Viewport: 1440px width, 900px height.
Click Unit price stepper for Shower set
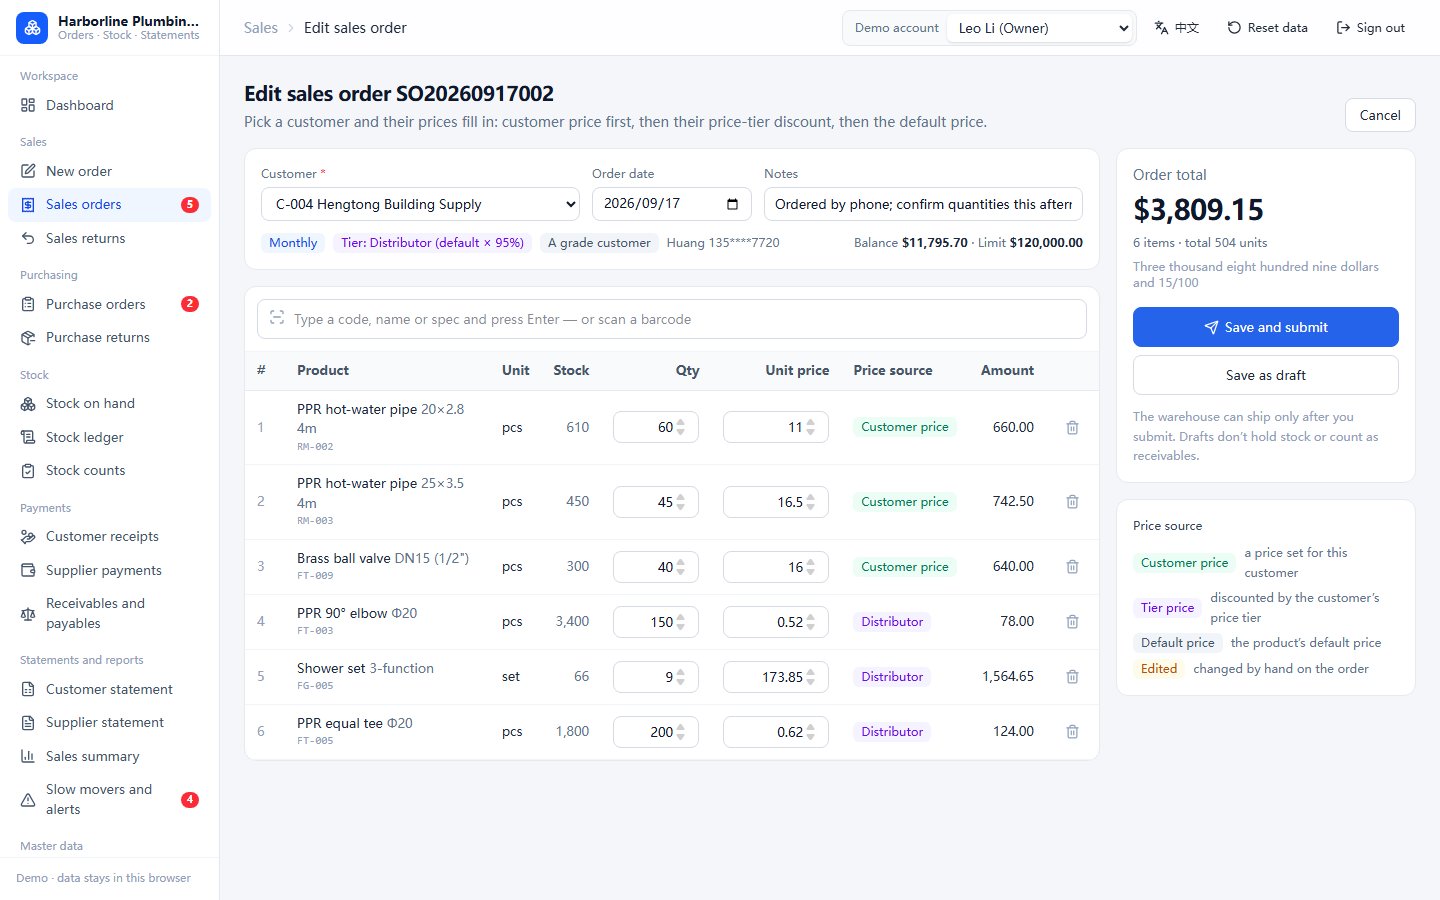811,677
